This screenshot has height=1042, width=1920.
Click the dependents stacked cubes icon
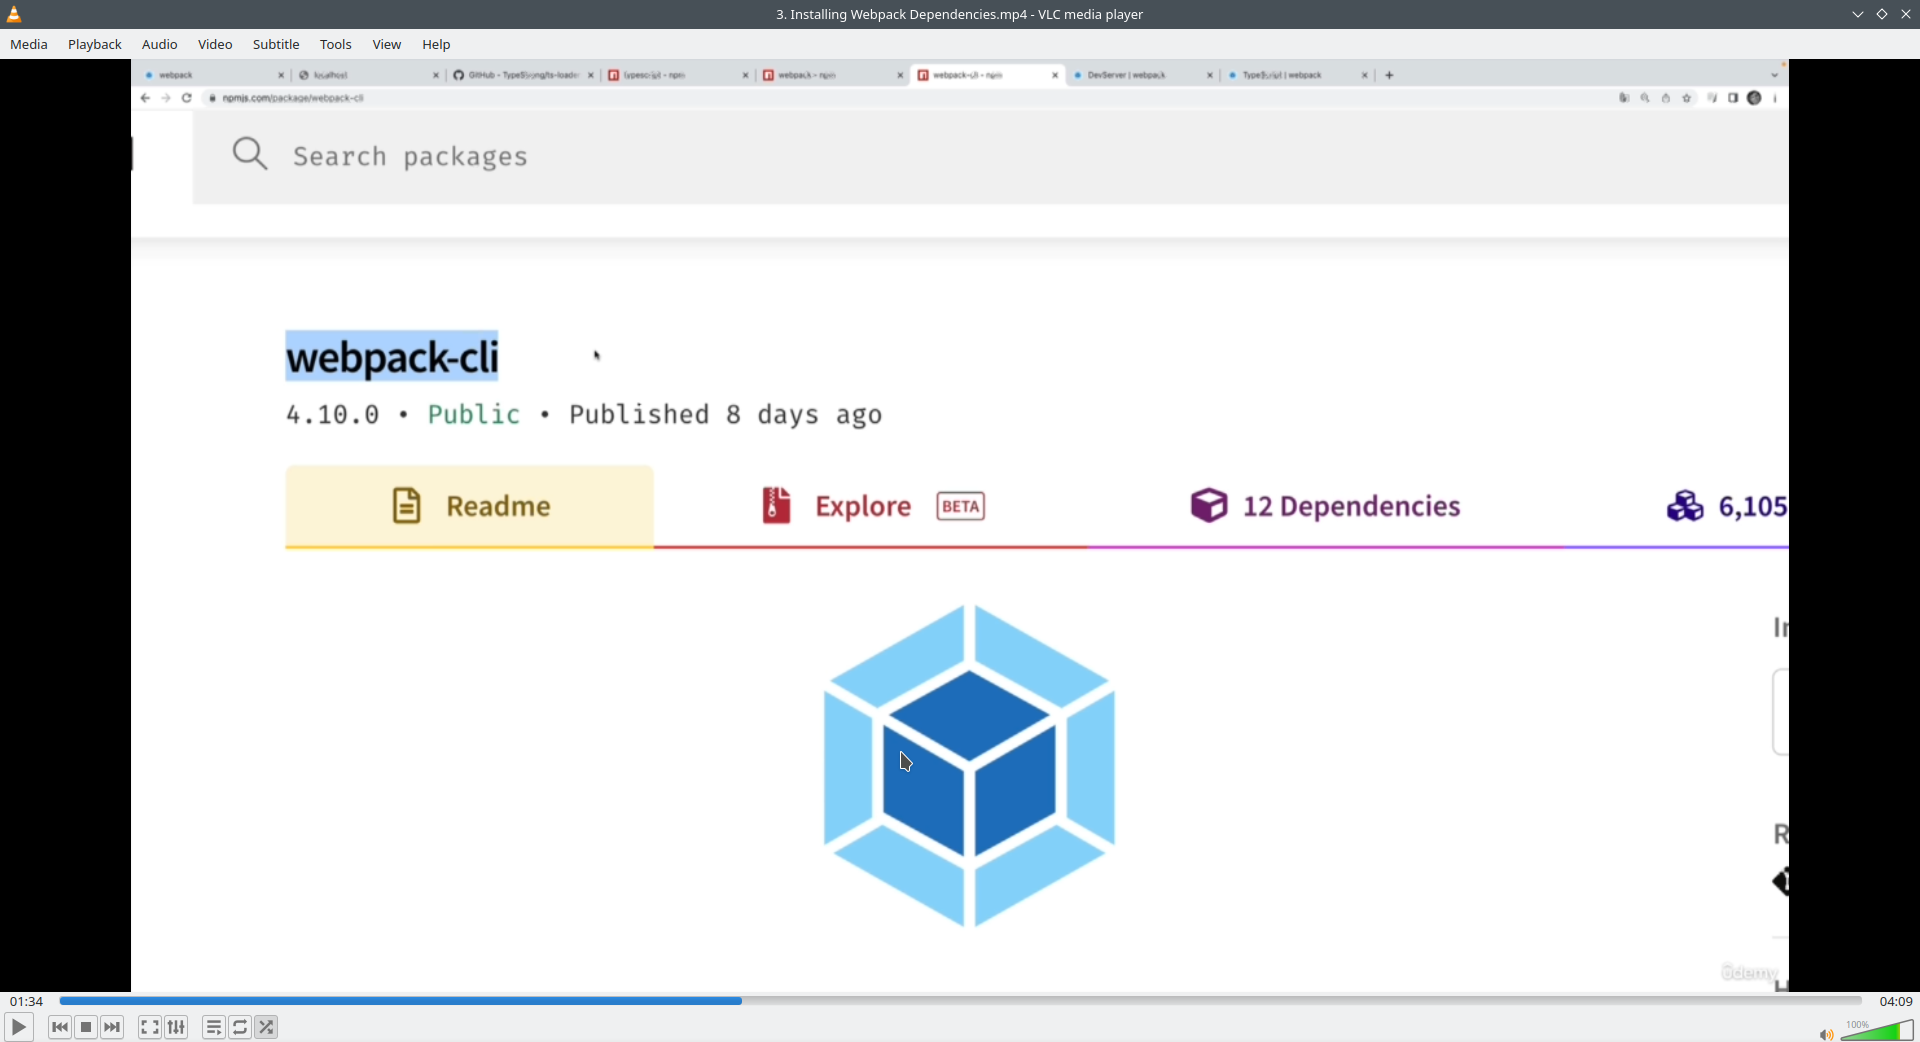click(1685, 506)
